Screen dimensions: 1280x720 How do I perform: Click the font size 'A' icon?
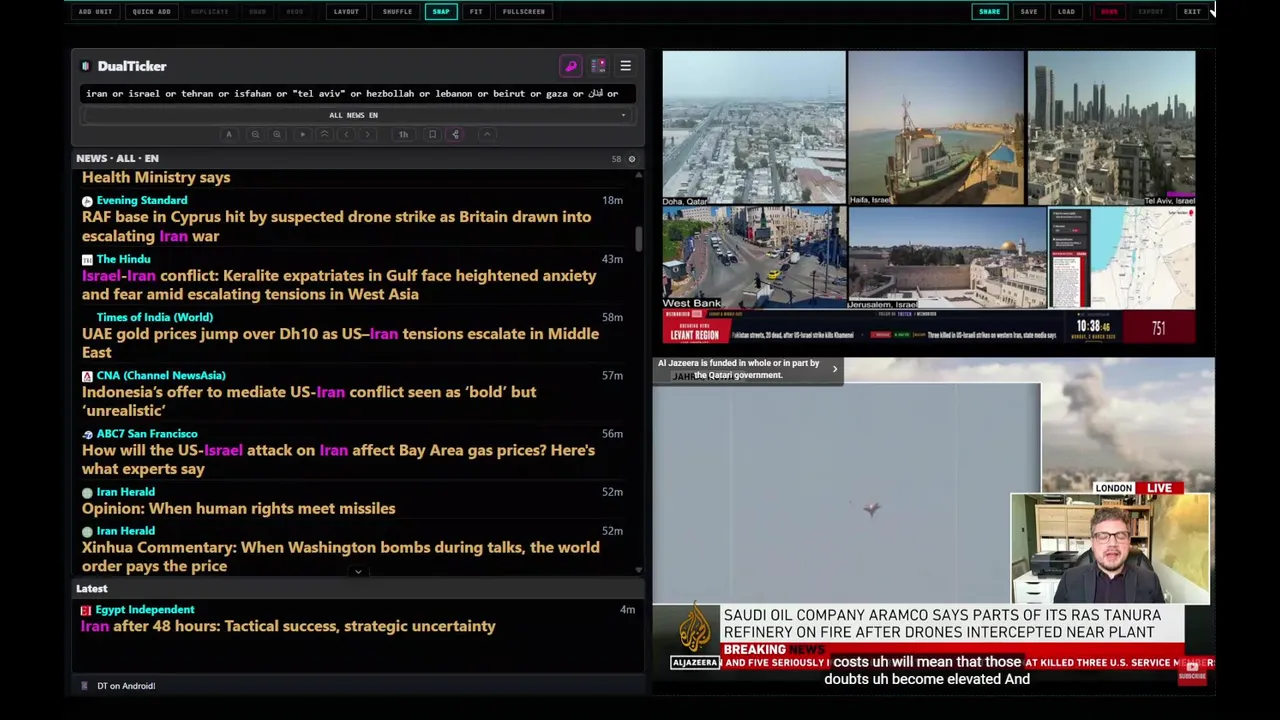[x=229, y=134]
